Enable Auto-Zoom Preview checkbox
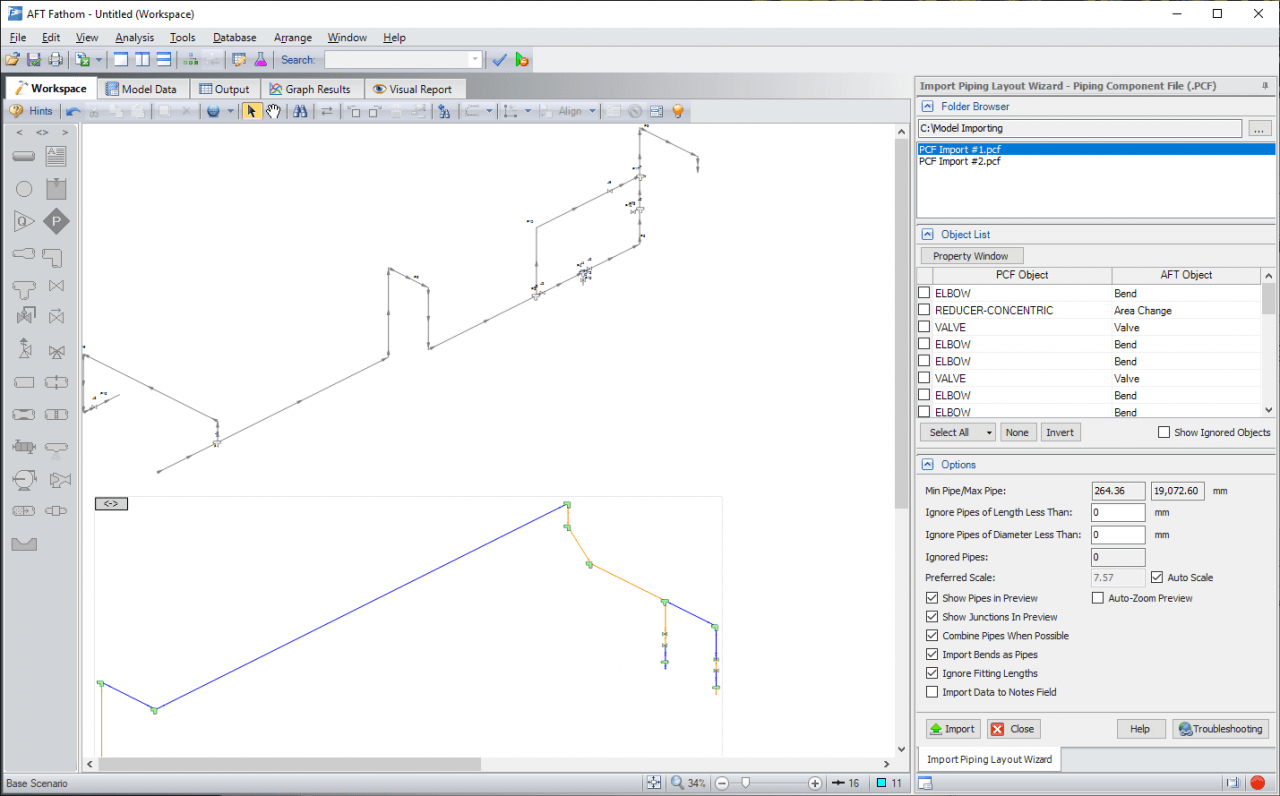 (x=1097, y=598)
